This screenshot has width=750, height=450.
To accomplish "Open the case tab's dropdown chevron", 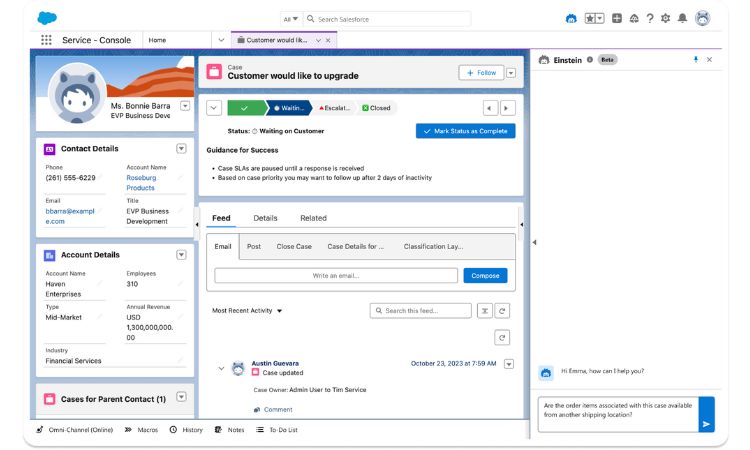I will click(x=318, y=41).
